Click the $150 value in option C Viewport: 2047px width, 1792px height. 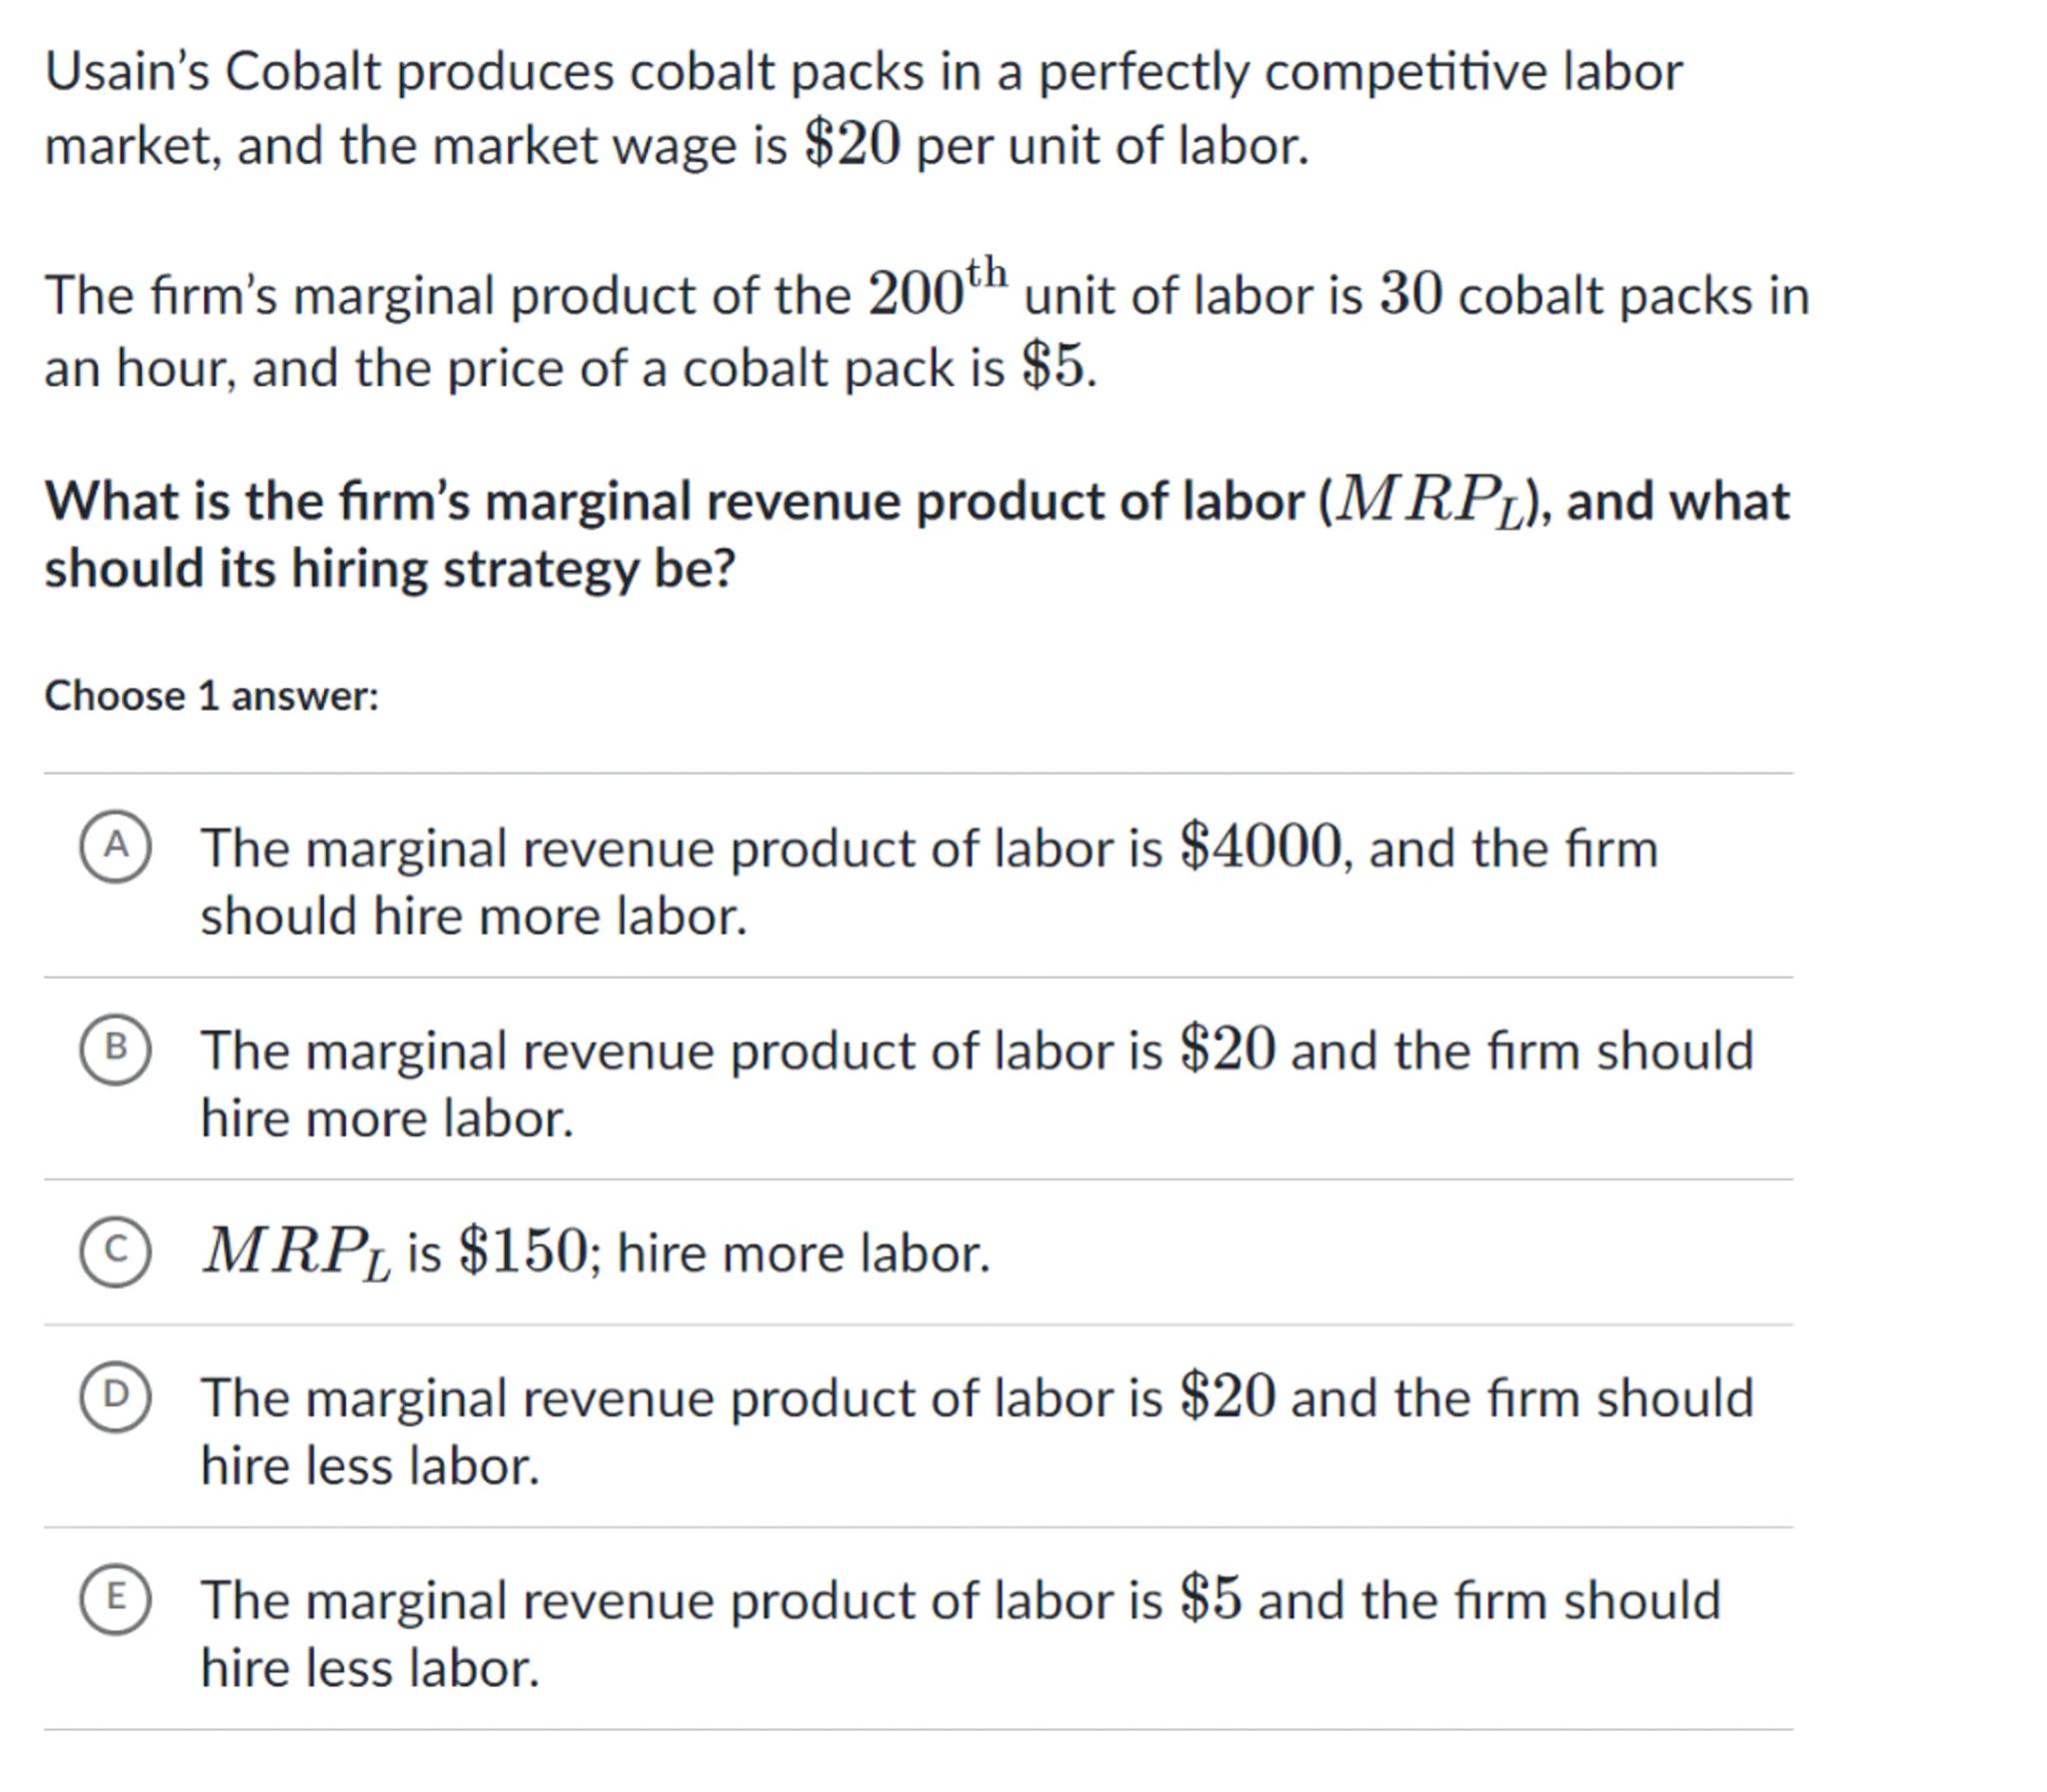click(x=522, y=1251)
